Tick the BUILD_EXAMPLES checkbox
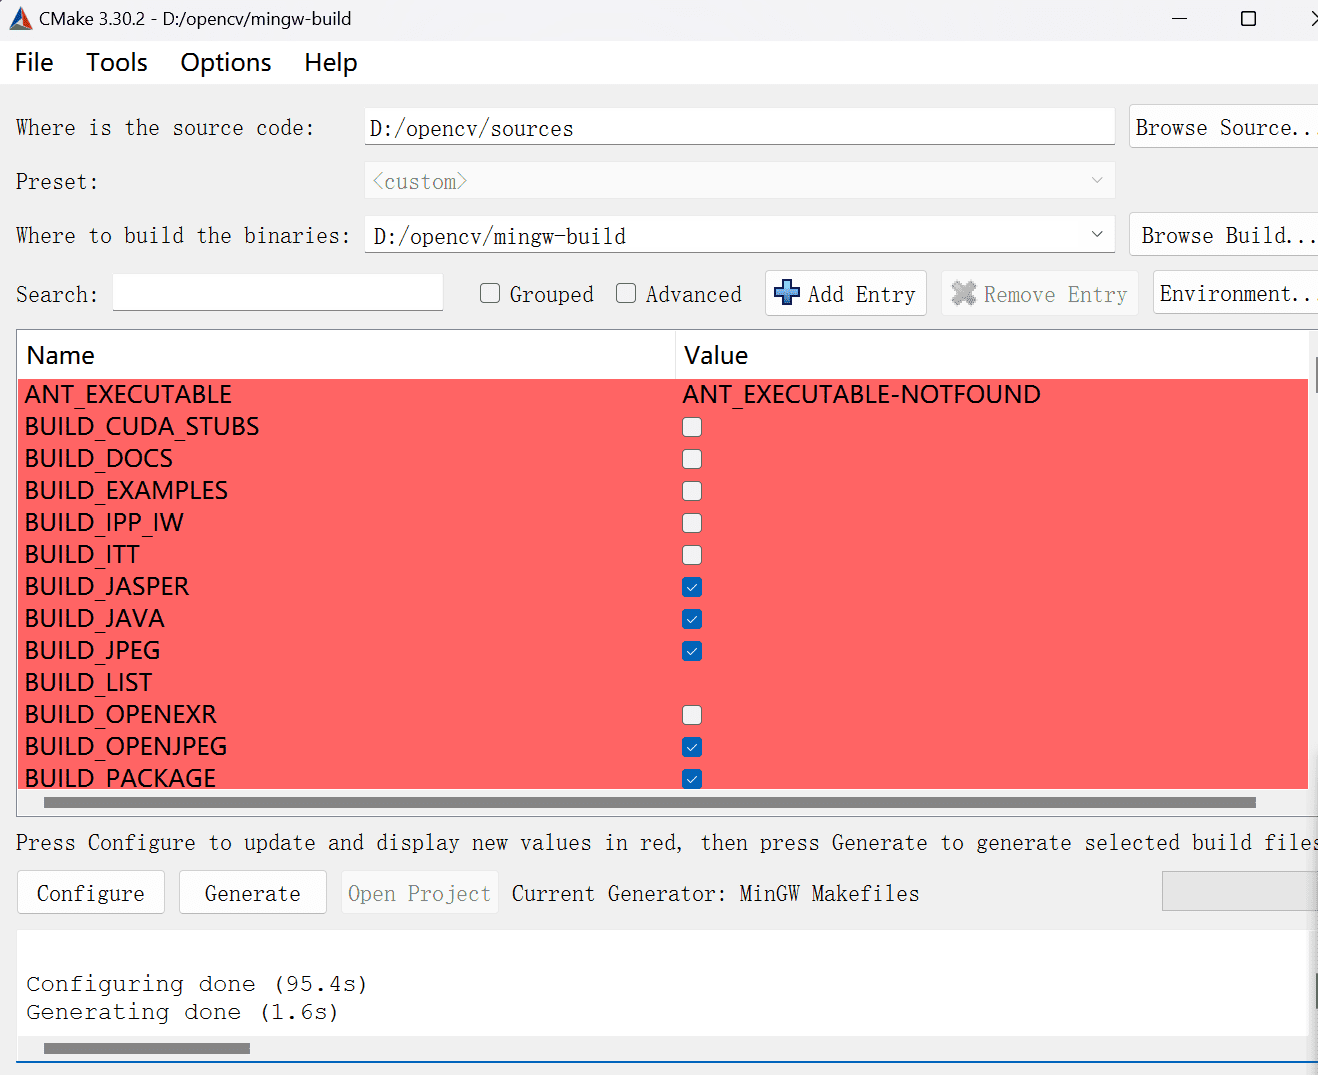This screenshot has height=1075, width=1318. (x=692, y=491)
